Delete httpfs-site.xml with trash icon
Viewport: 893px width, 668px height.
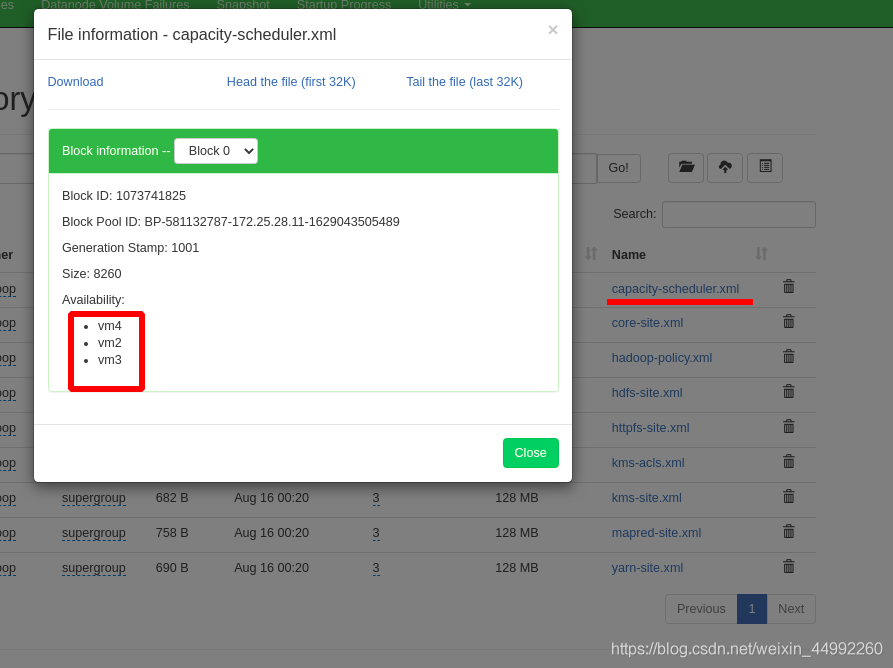click(789, 427)
